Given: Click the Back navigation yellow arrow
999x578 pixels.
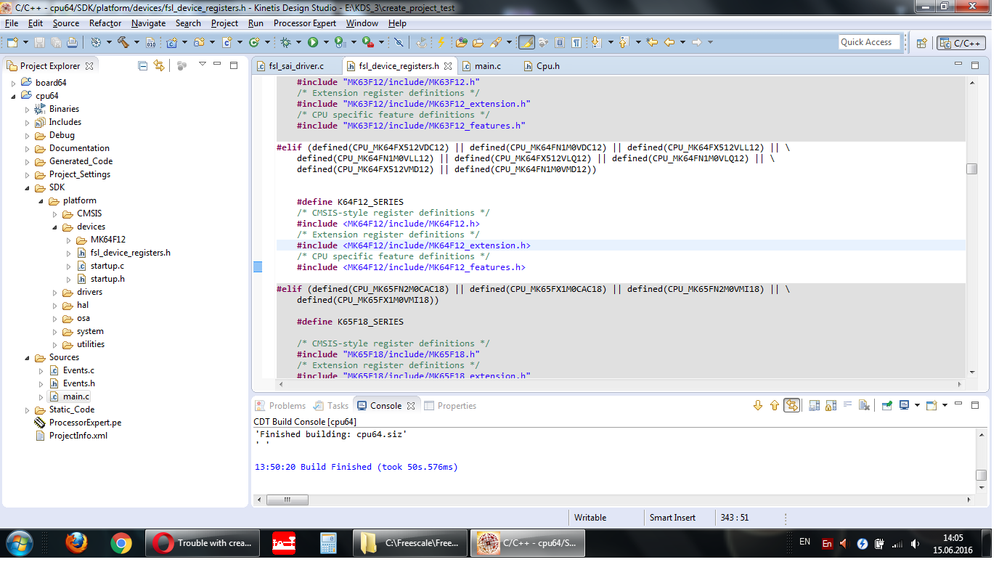Looking at the screenshot, I should (669, 42).
